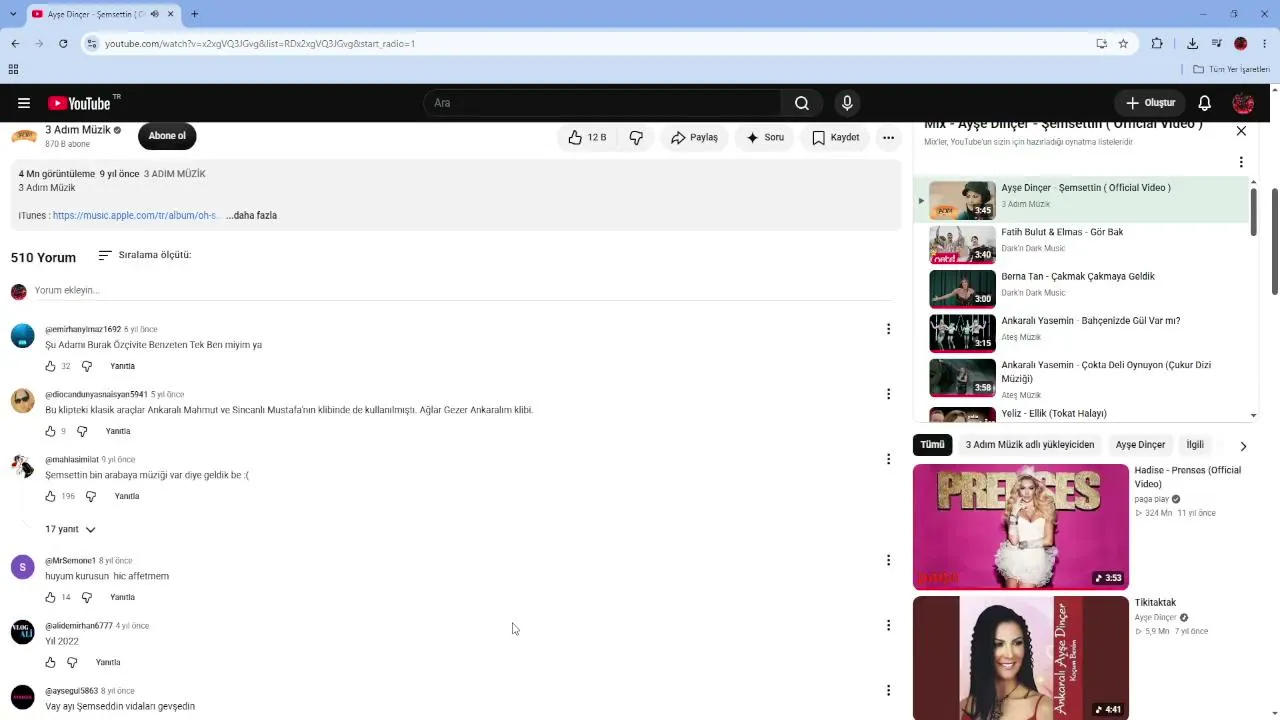This screenshot has height=720, width=1280.
Task: Select the Ayşe Dinçer filter chip
Action: (1140, 445)
